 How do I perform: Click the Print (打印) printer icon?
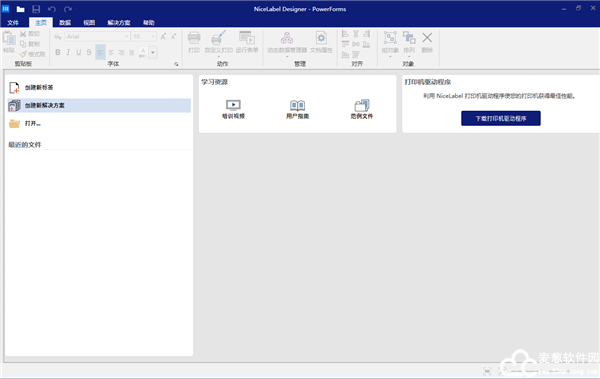pyautogui.click(x=194, y=38)
